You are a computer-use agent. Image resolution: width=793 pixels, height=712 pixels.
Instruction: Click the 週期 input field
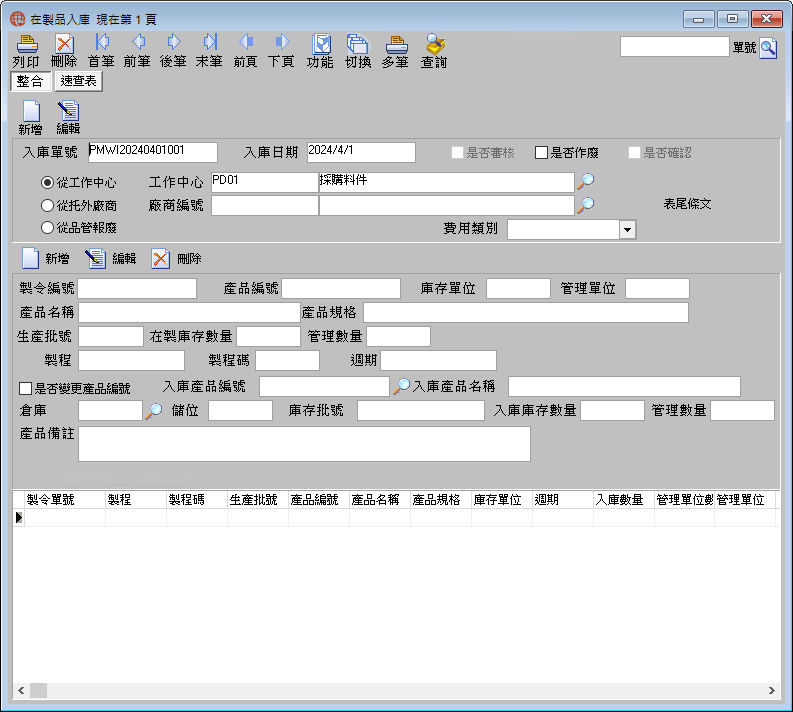coord(438,361)
